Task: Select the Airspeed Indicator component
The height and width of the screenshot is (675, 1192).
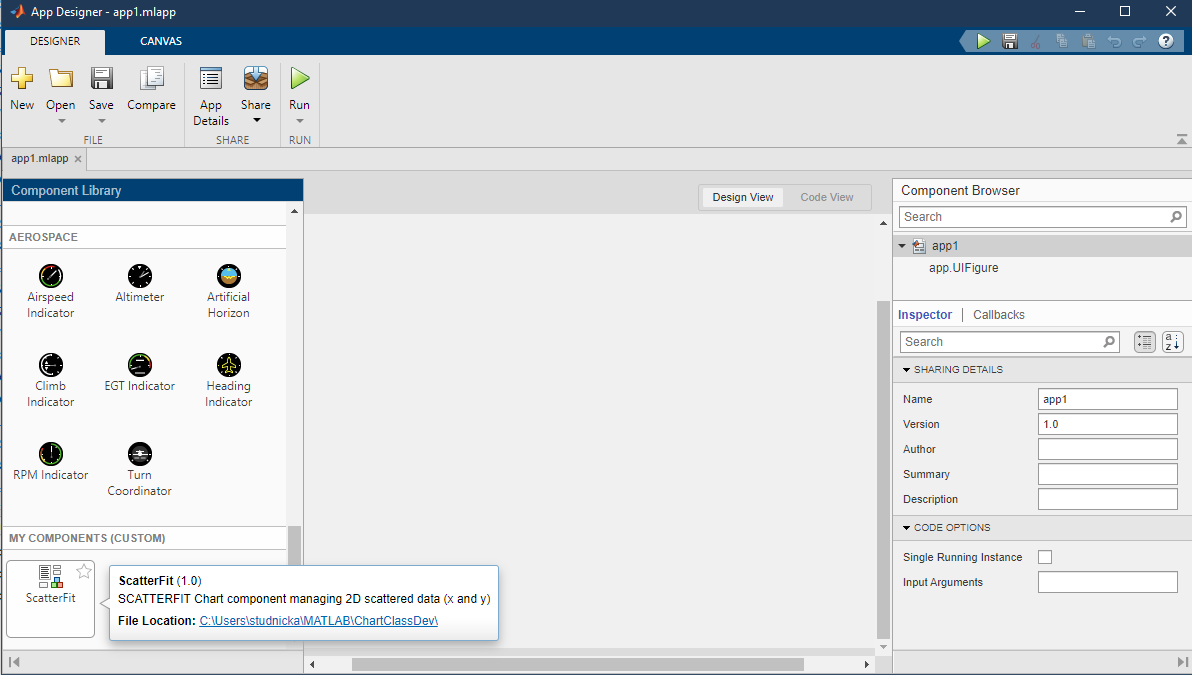Action: (51, 291)
